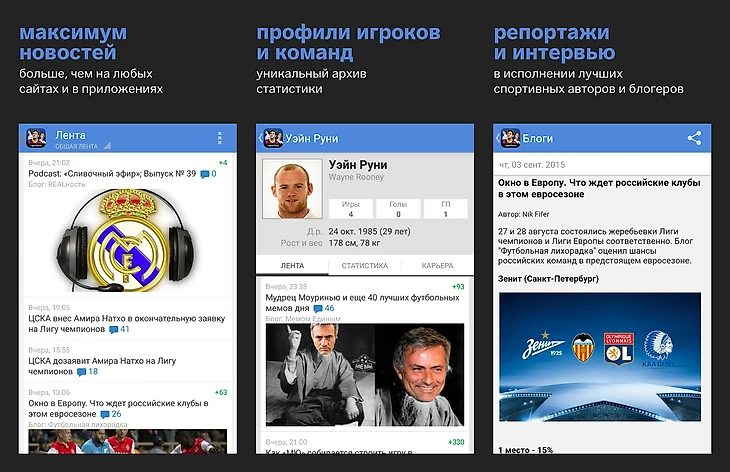Tap the Зенит (Санкт-Петербург) subheading

(548, 279)
